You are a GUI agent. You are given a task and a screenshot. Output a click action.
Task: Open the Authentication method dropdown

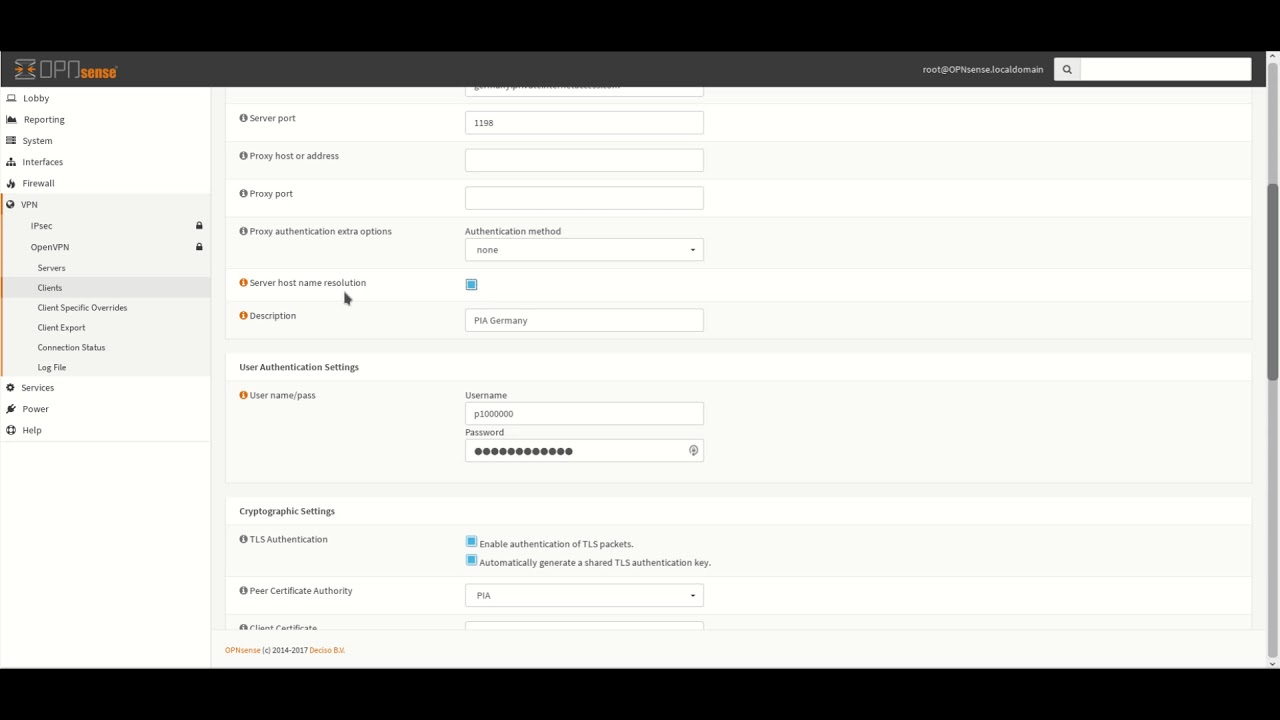(584, 250)
